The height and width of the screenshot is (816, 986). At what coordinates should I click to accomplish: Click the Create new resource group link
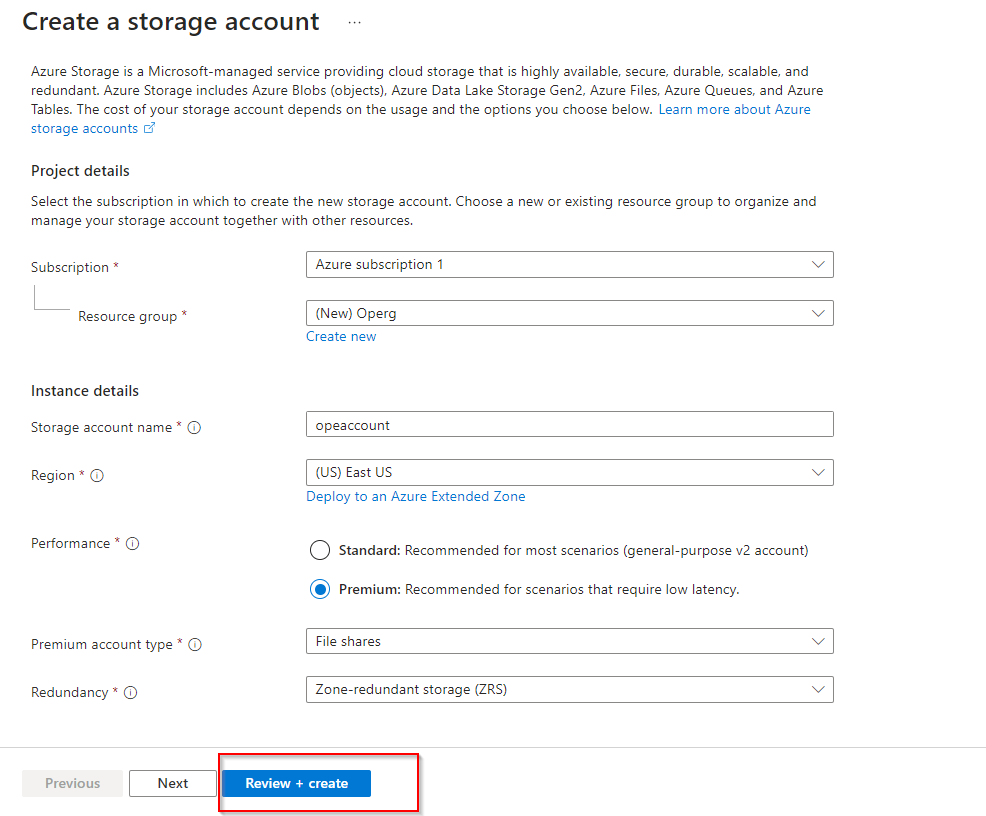point(341,337)
